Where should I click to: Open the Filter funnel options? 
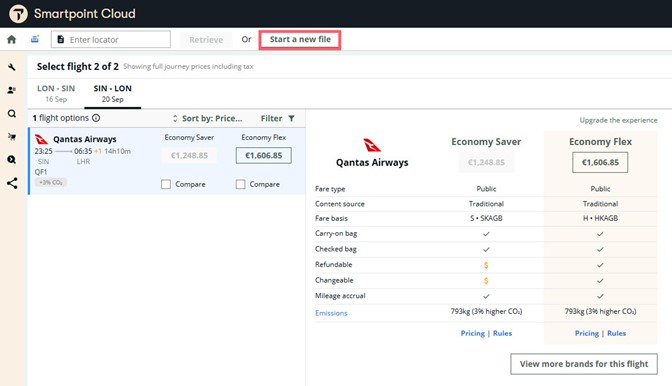pos(277,118)
